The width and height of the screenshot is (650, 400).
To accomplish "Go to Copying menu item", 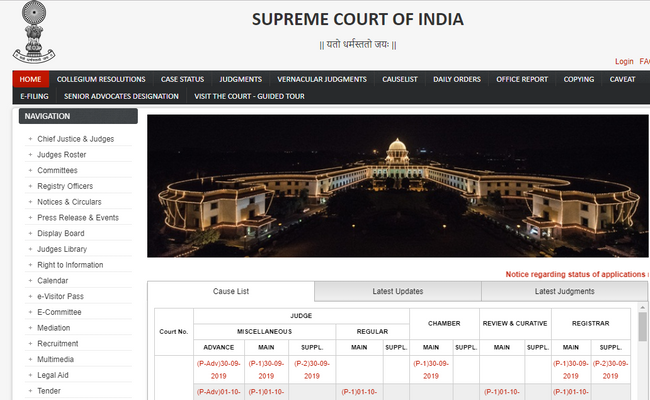I will [x=579, y=79].
